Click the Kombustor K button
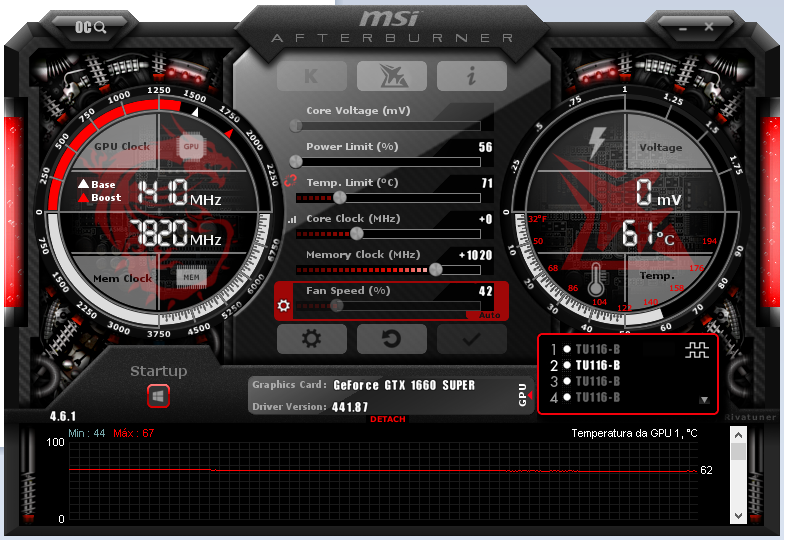 [312, 76]
